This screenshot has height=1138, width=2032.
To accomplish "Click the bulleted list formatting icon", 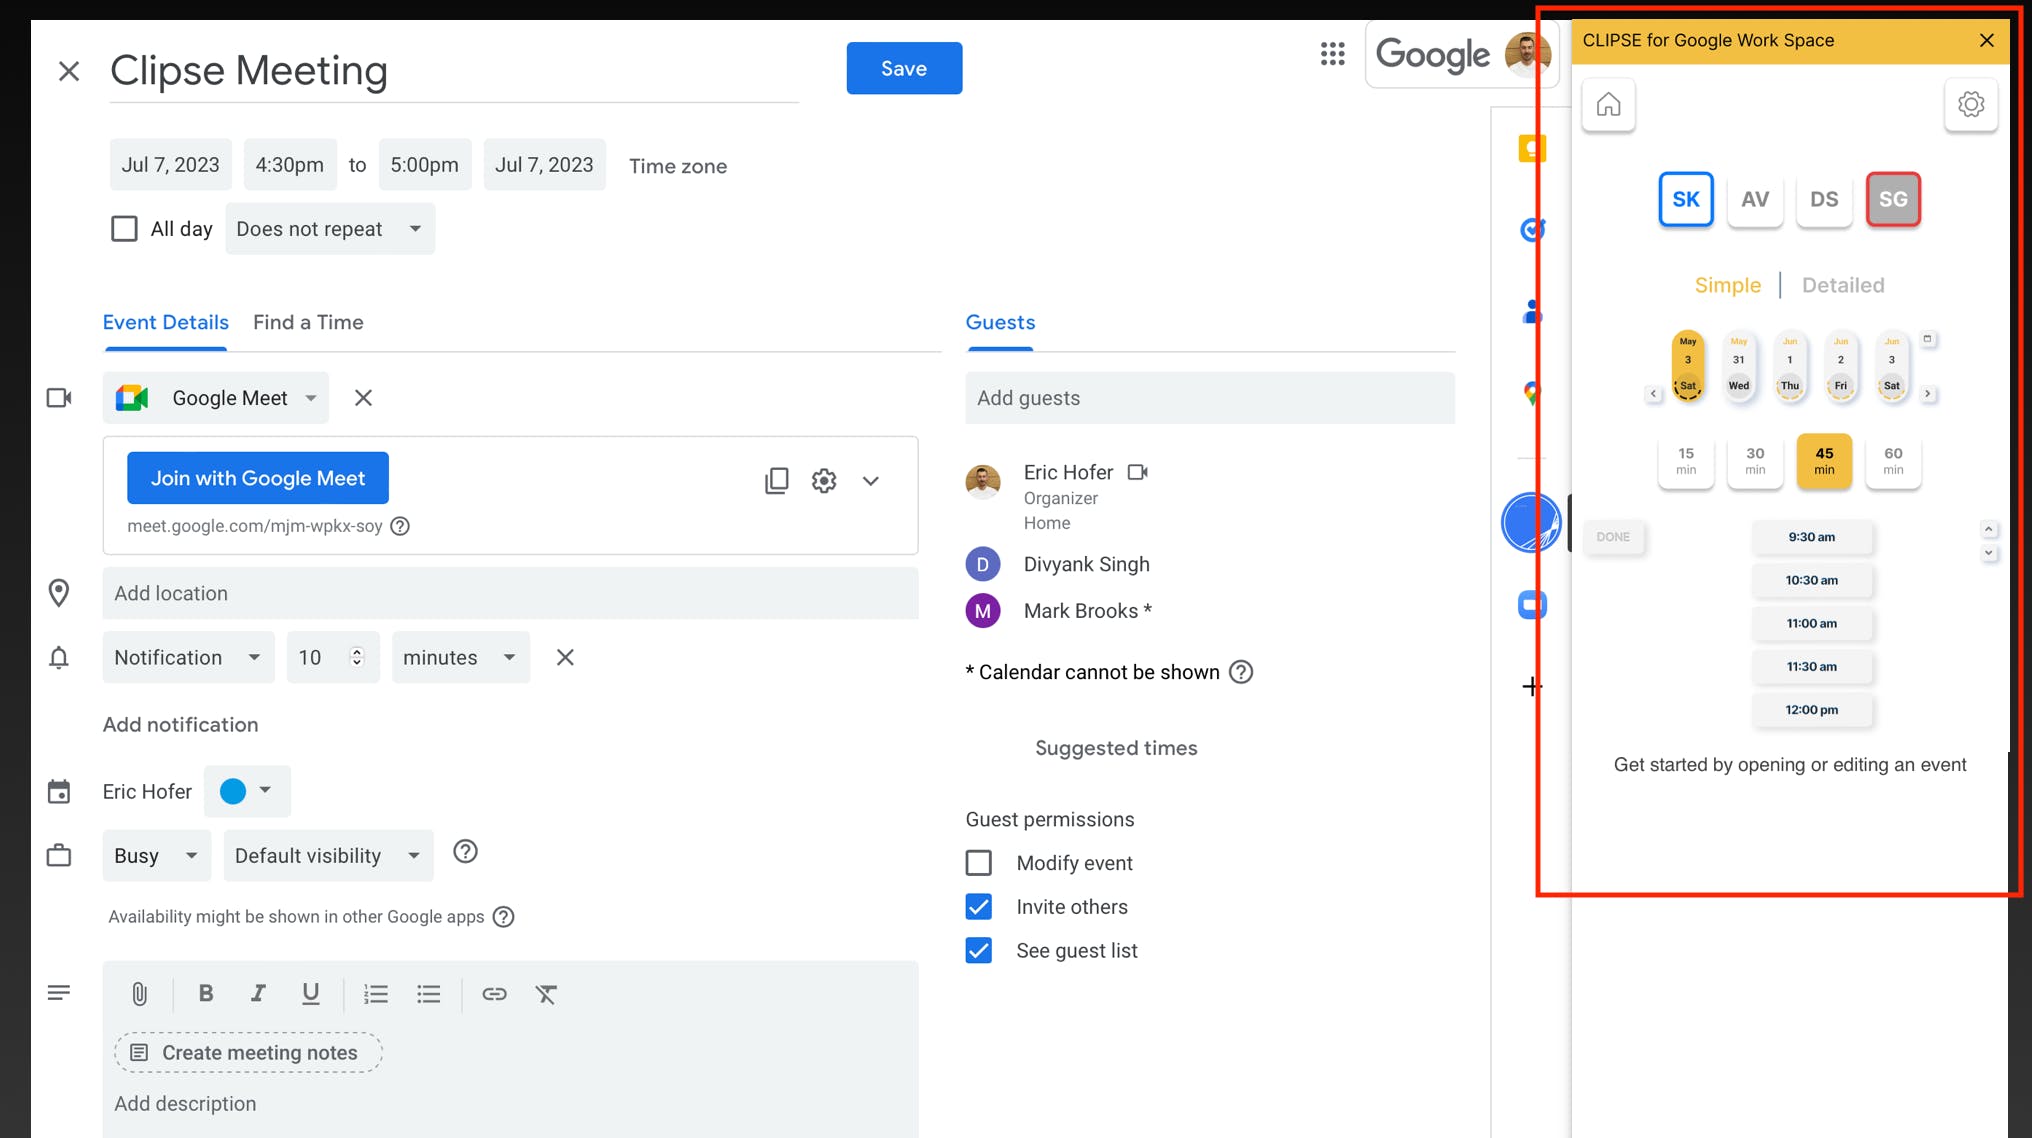I will tap(430, 994).
